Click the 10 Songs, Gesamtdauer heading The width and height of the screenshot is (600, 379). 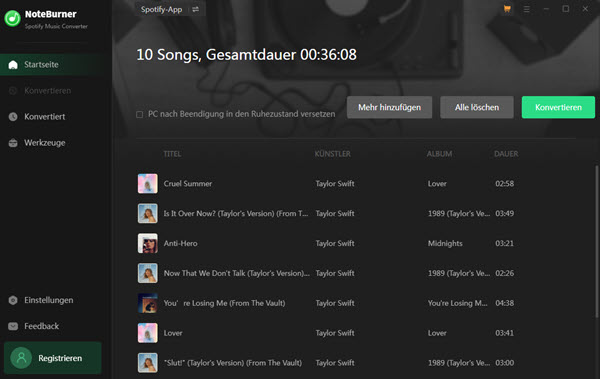[246, 55]
